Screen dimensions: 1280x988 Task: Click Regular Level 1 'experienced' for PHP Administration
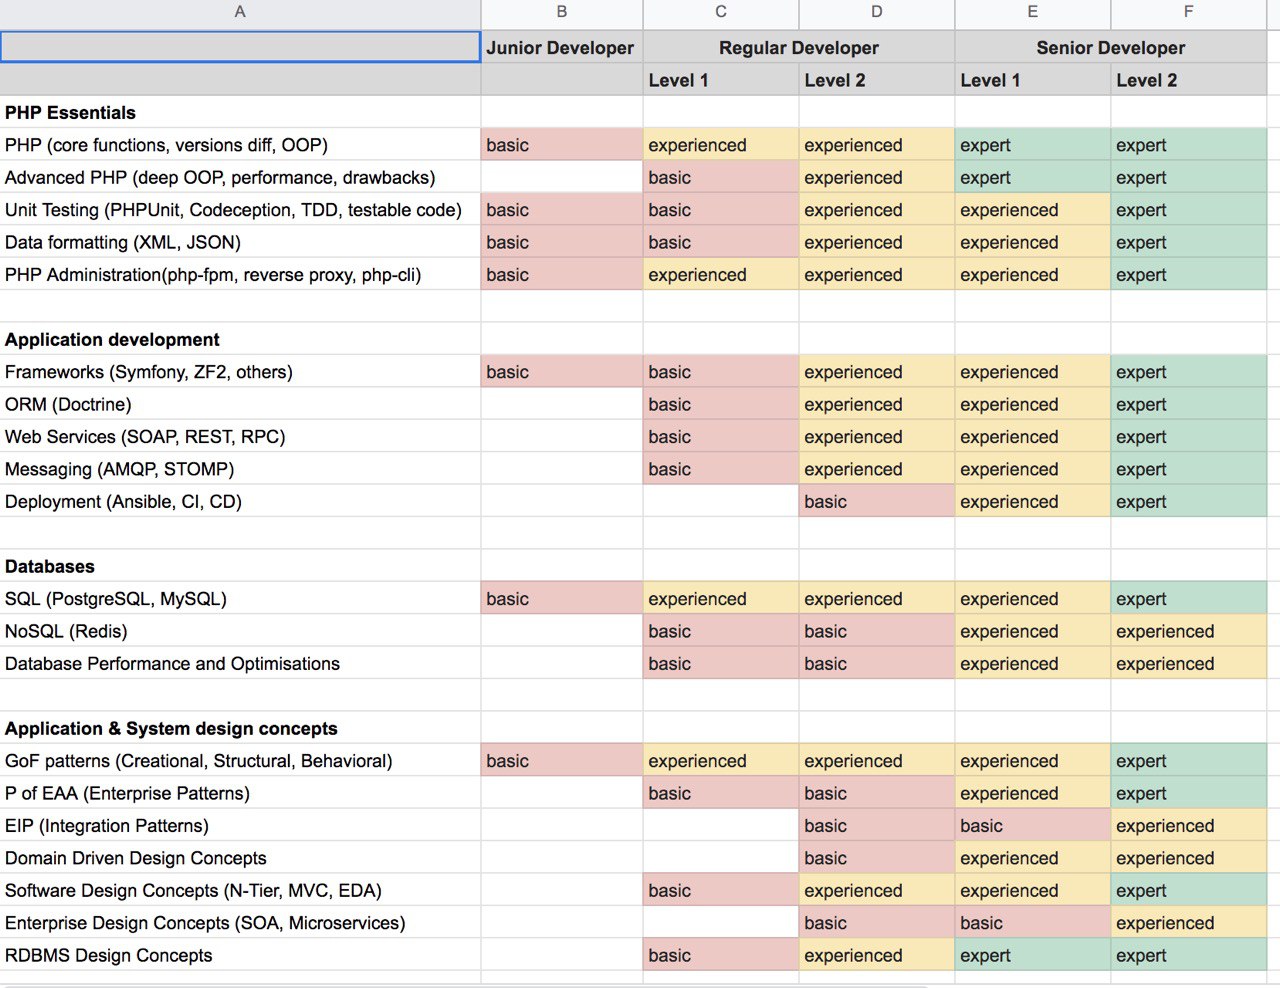[x=721, y=274]
